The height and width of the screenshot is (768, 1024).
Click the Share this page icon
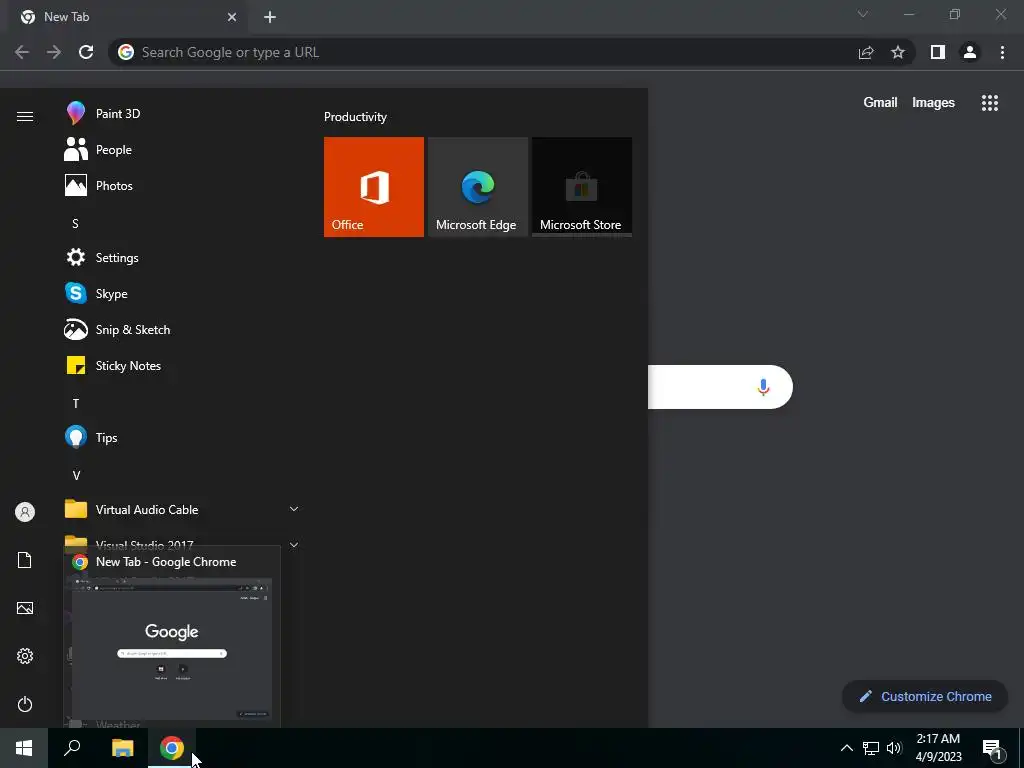point(866,52)
